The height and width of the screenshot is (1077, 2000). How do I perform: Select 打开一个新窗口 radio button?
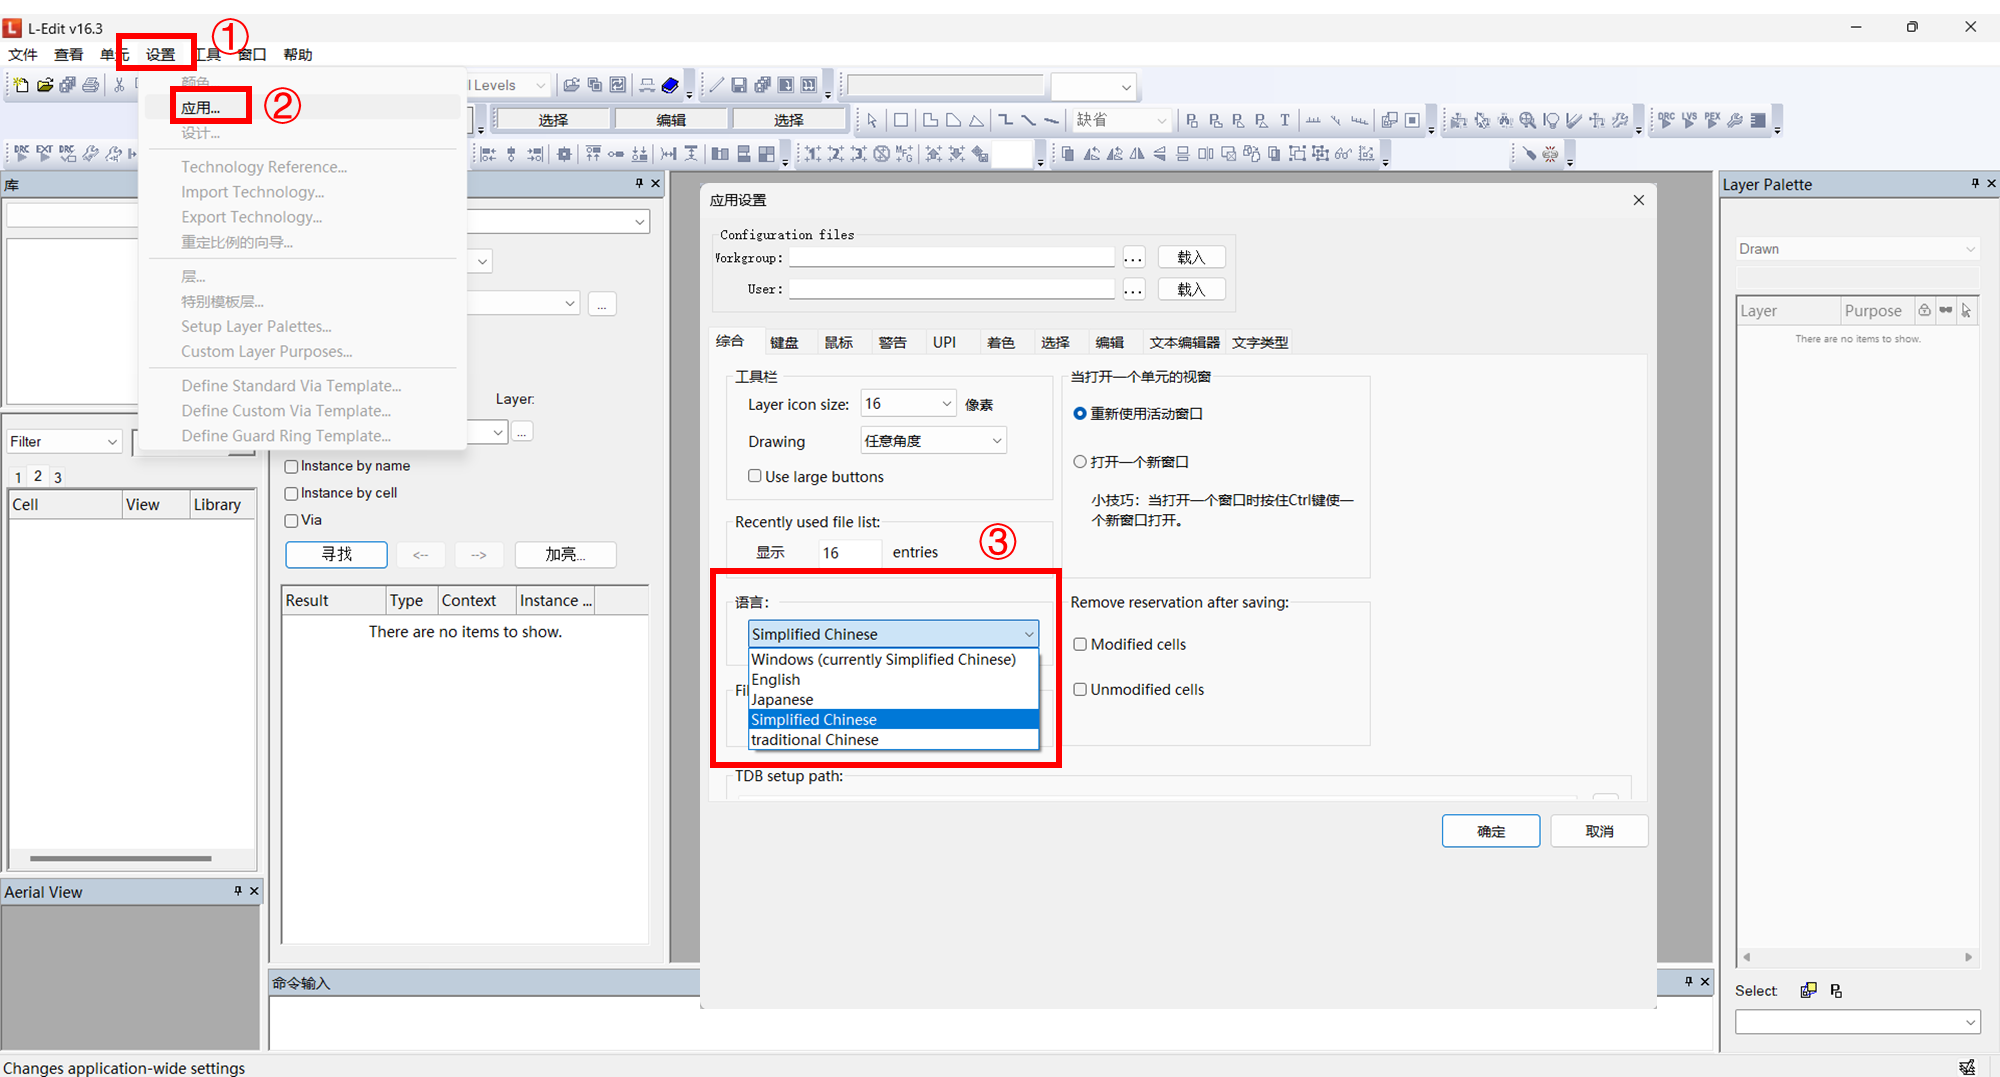(x=1080, y=462)
